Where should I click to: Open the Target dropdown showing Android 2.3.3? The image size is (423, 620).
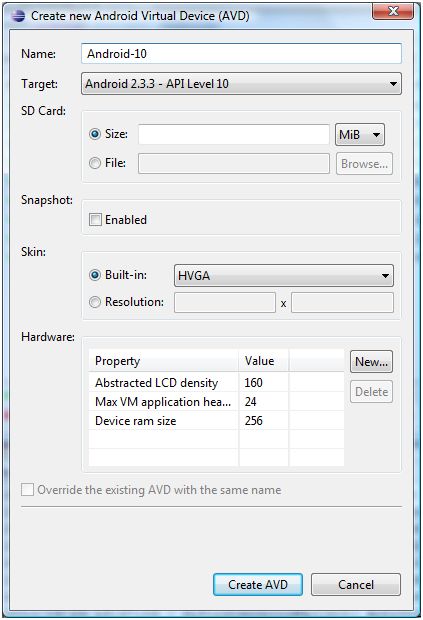point(241,83)
